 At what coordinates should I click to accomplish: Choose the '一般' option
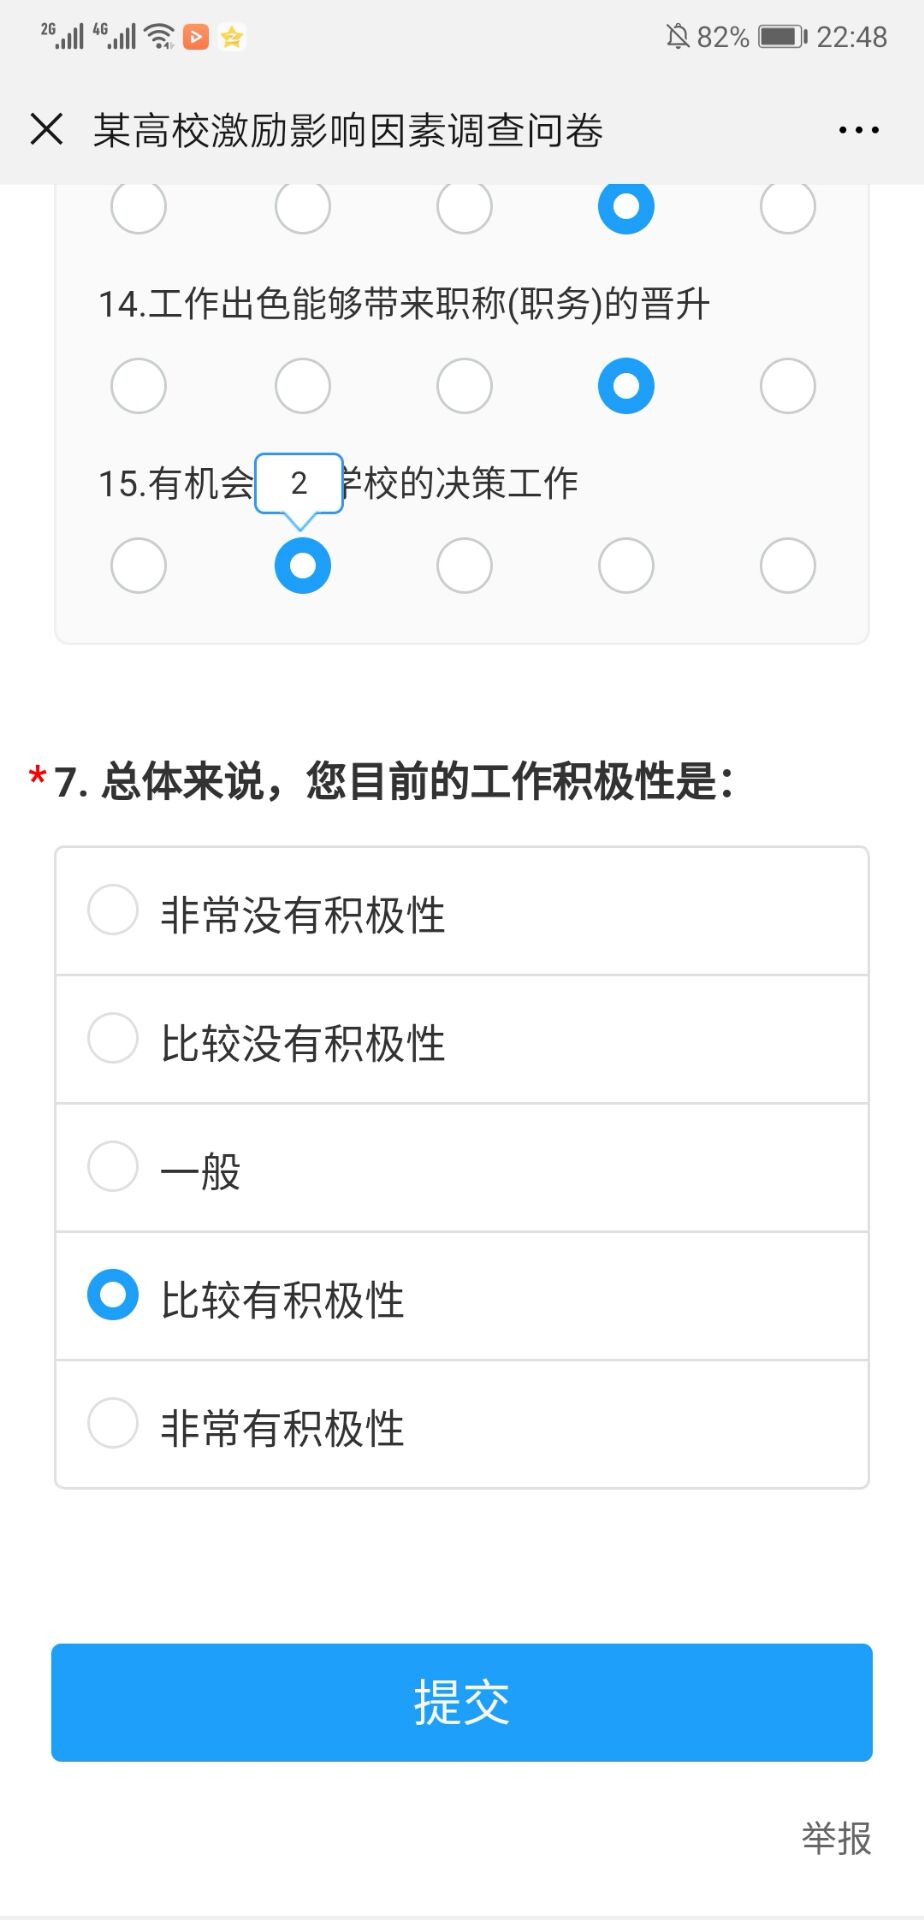(113, 1167)
